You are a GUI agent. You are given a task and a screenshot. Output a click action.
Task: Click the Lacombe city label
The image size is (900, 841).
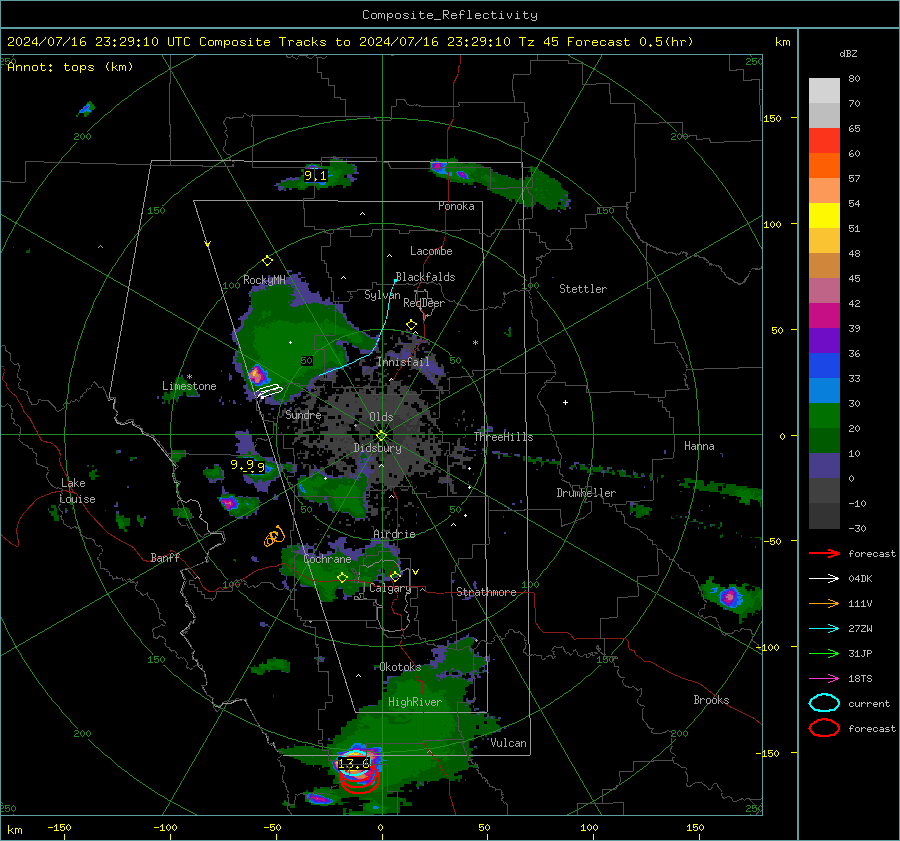coord(431,251)
